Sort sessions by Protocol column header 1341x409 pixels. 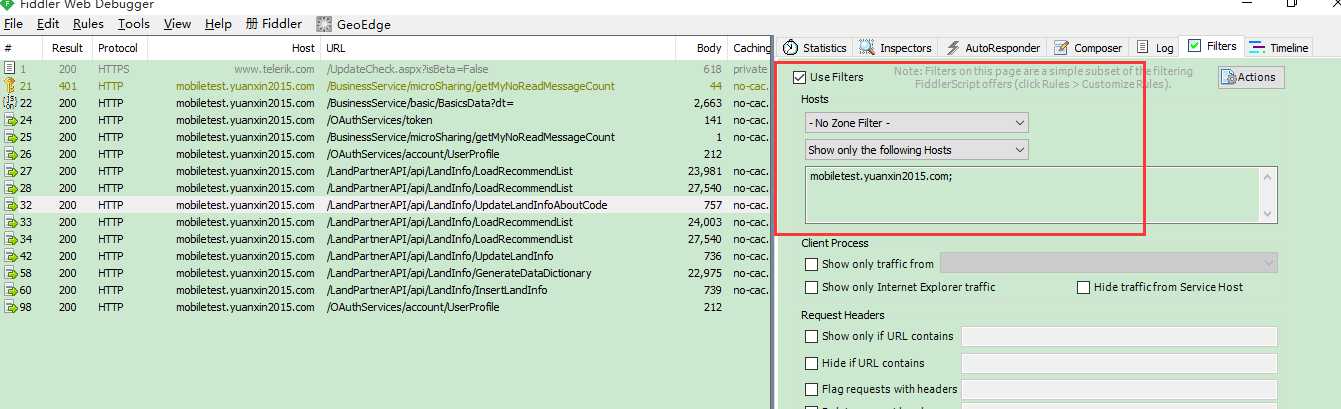(x=118, y=48)
